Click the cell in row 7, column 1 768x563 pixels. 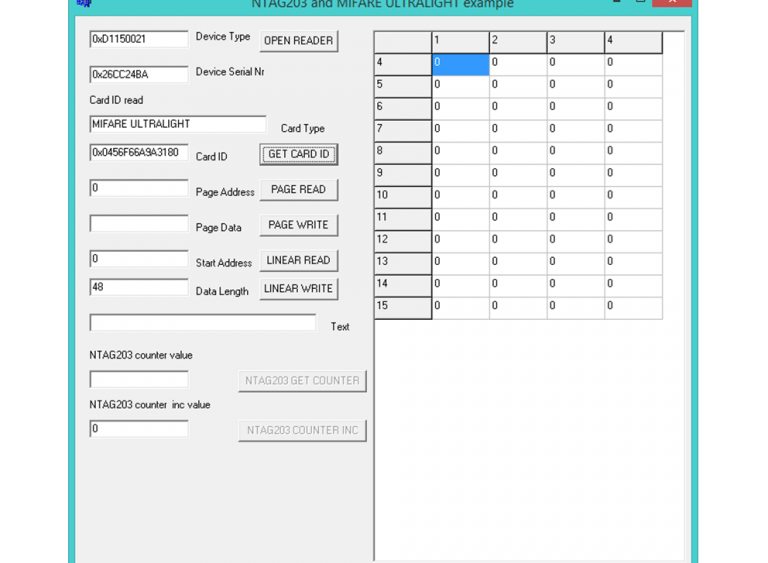pos(460,131)
